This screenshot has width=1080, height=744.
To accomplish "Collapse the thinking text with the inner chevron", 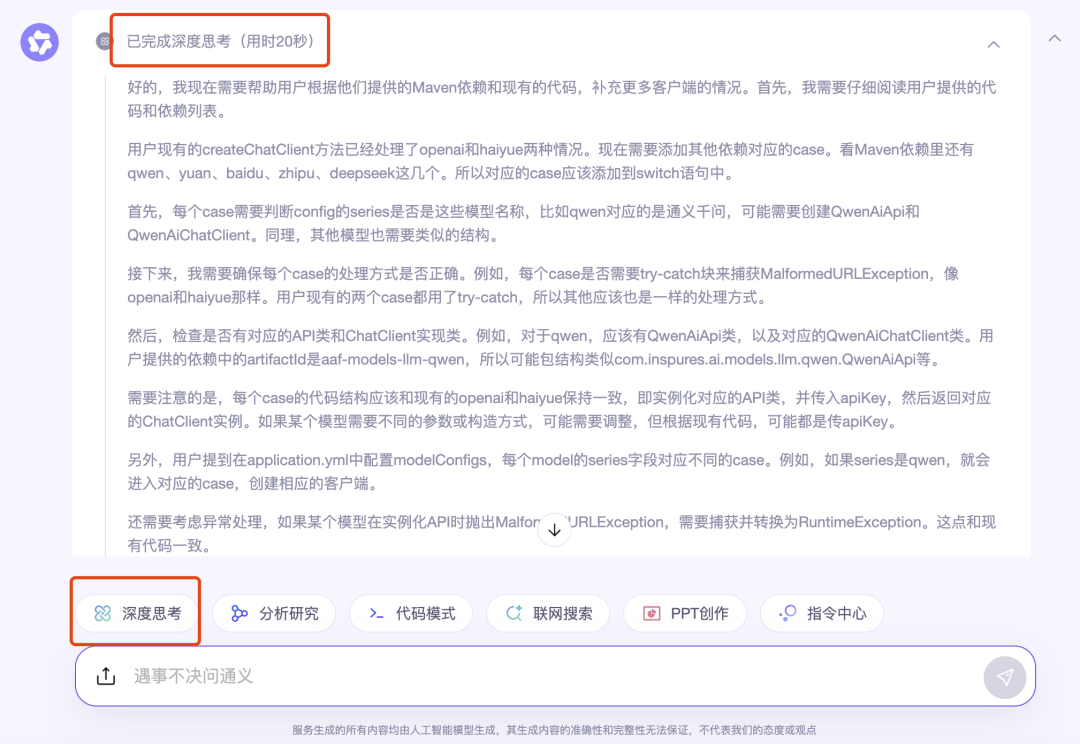I will [993, 44].
